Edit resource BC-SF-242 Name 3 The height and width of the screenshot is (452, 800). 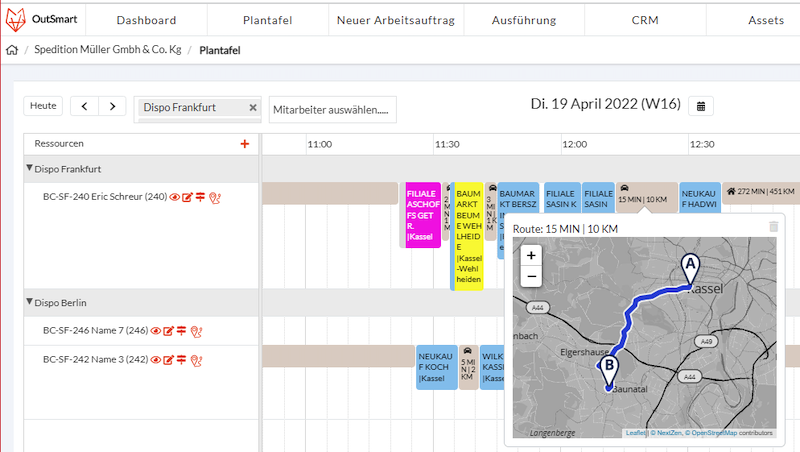(x=168, y=360)
